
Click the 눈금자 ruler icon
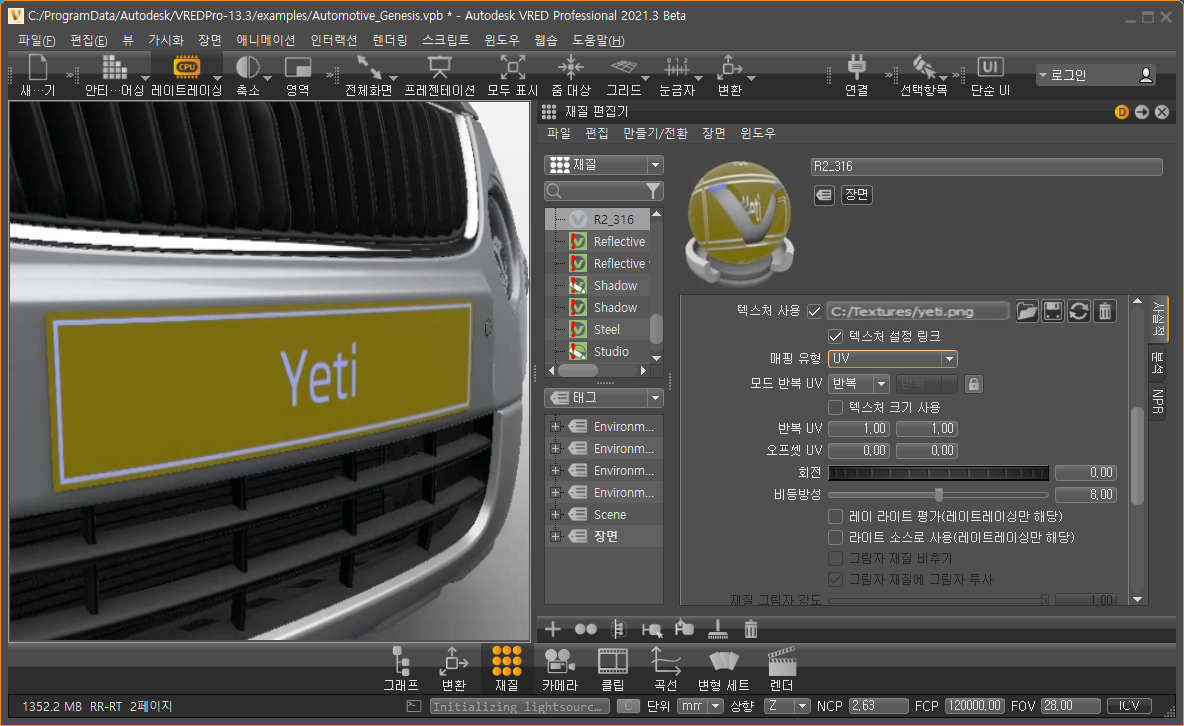click(x=677, y=67)
